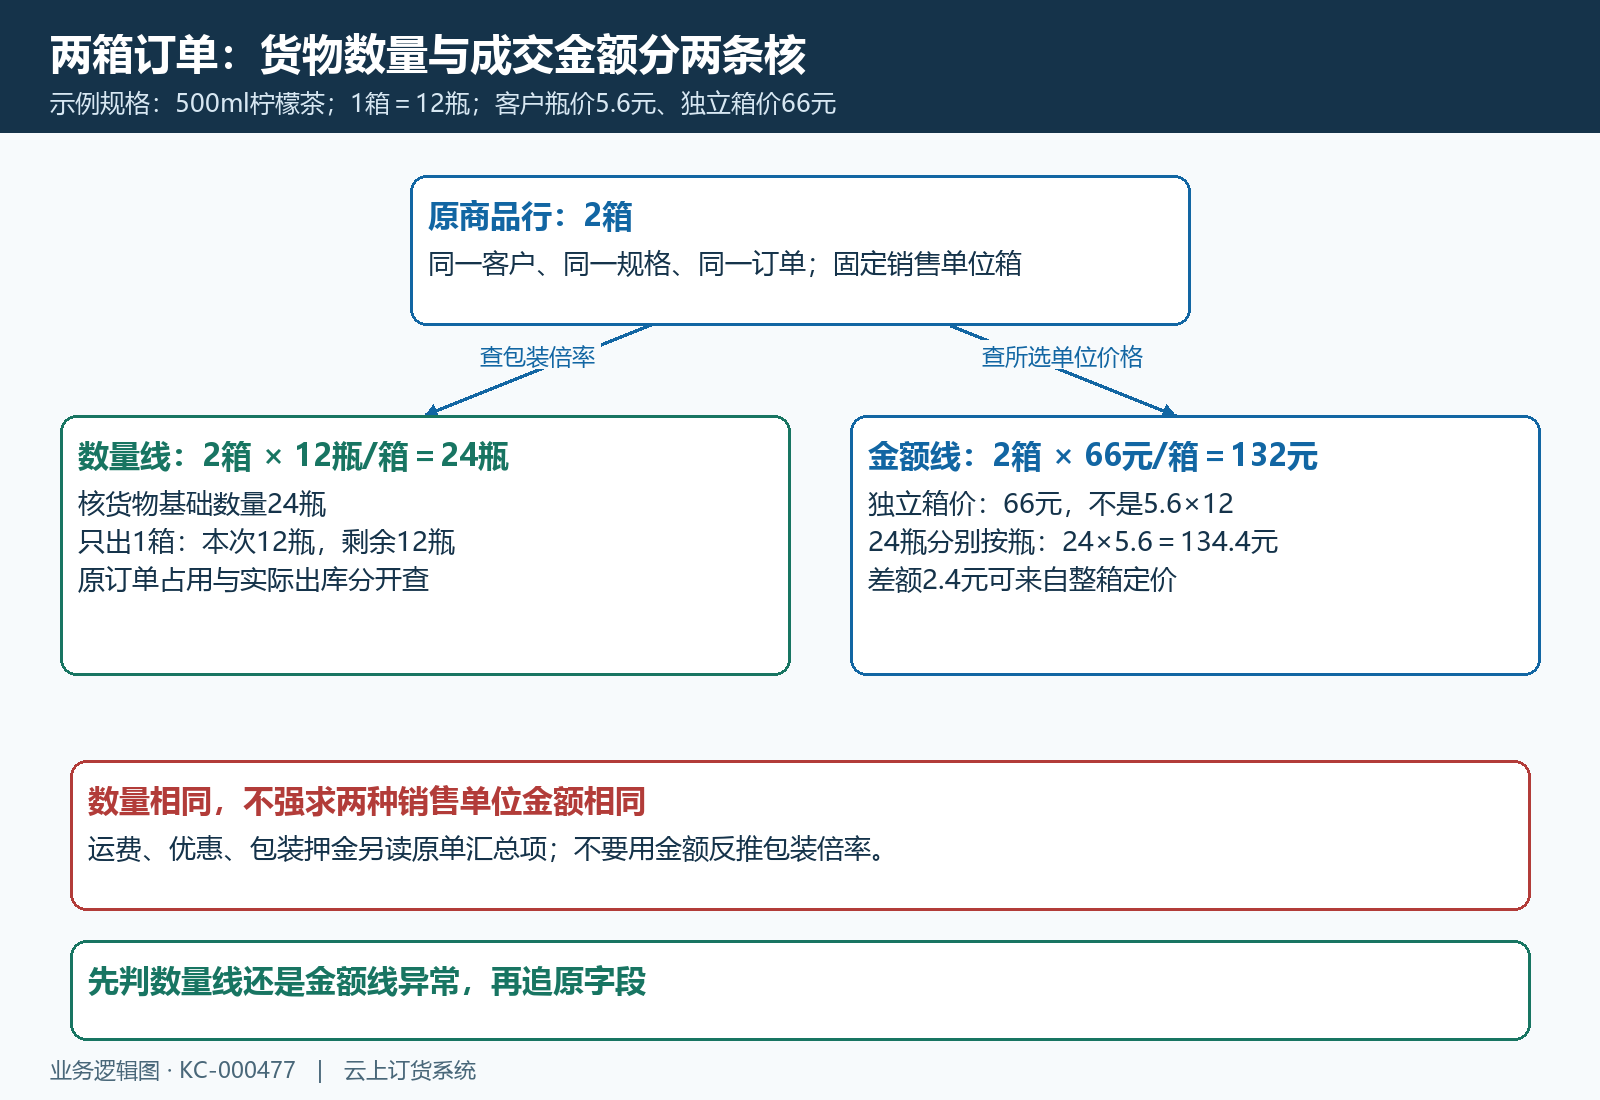Screen dimensions: 1600x1100
Task: Select the red heading 数量相同，不强求两种销售单位金额相同
Action: [x=366, y=801]
